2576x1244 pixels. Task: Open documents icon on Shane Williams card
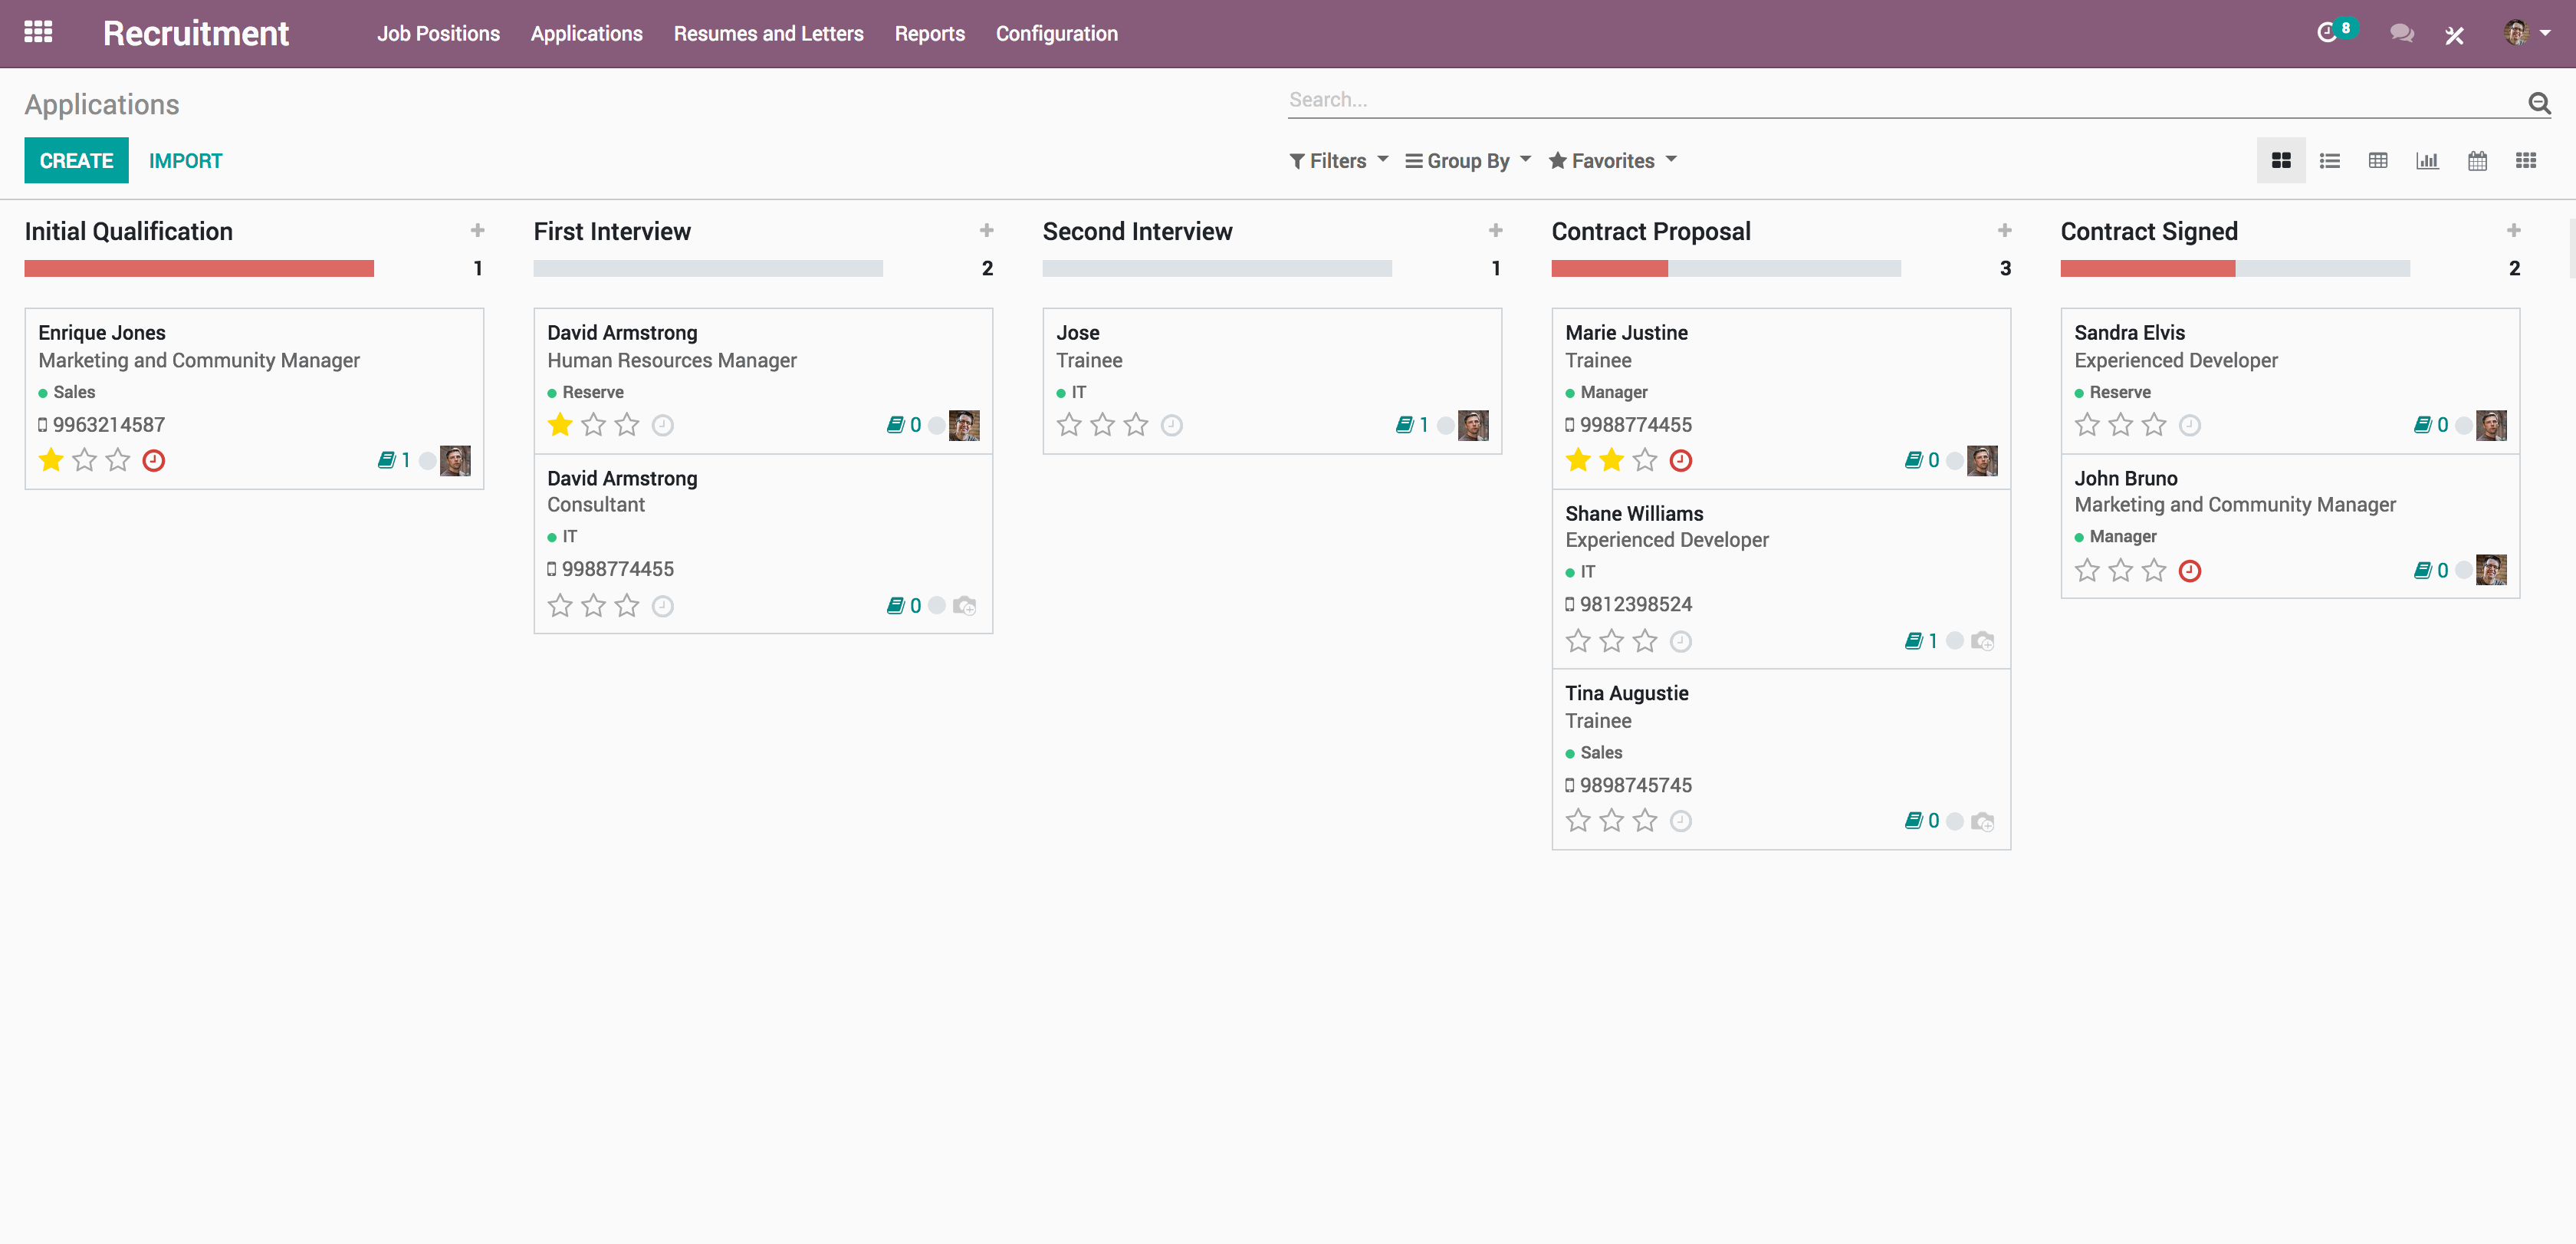click(x=1913, y=642)
